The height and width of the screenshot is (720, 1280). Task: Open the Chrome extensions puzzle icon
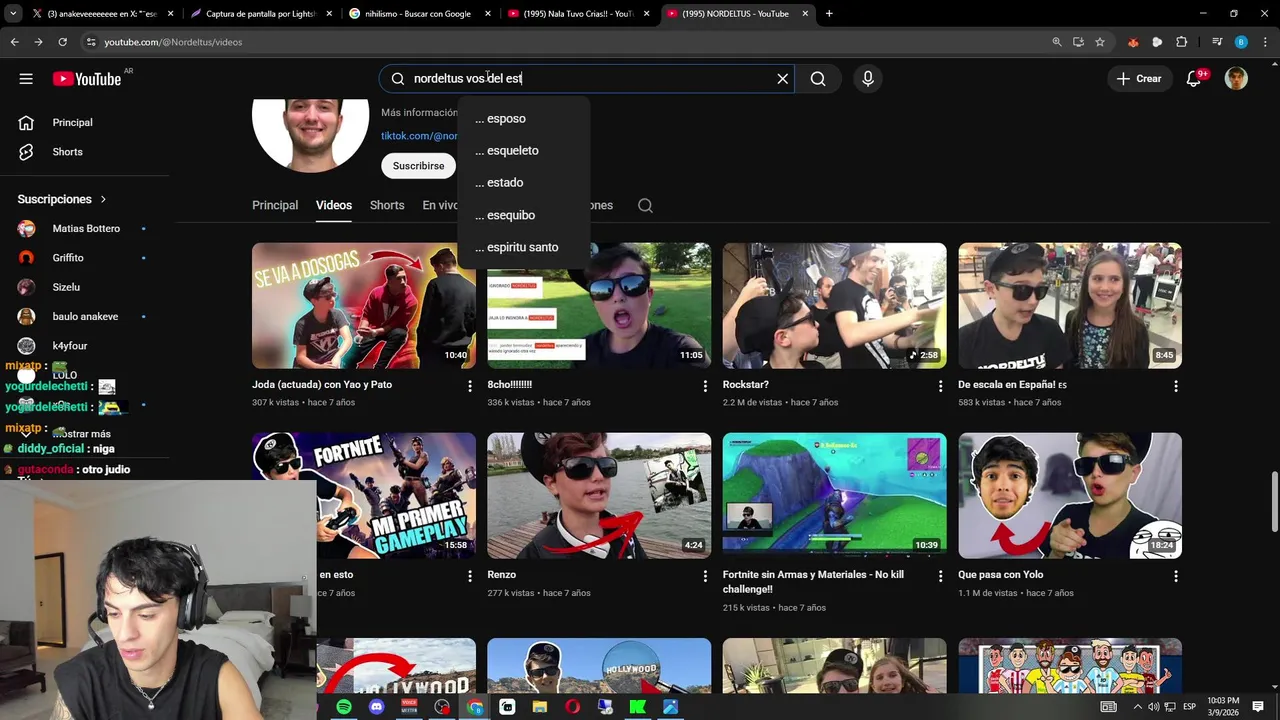(x=1182, y=42)
